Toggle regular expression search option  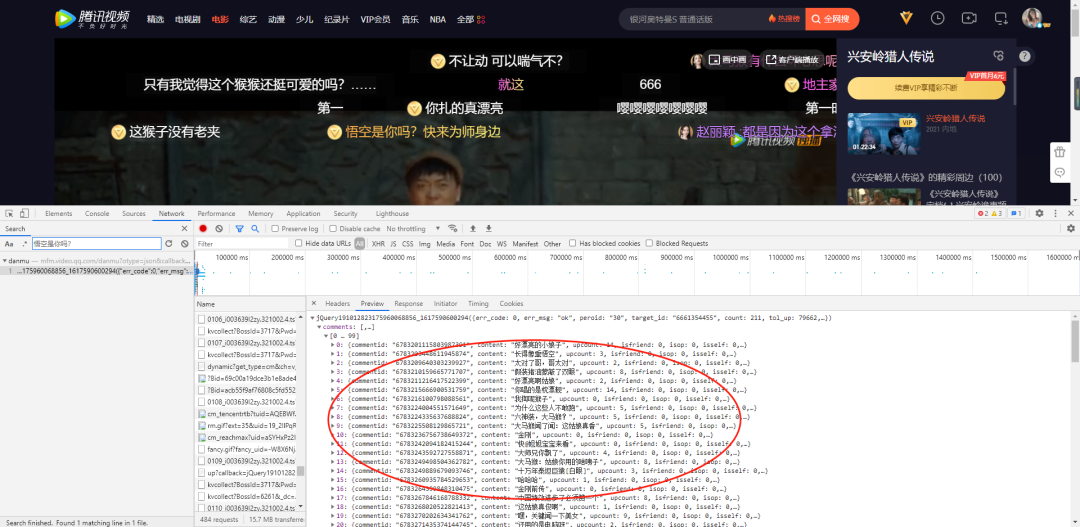(25, 244)
